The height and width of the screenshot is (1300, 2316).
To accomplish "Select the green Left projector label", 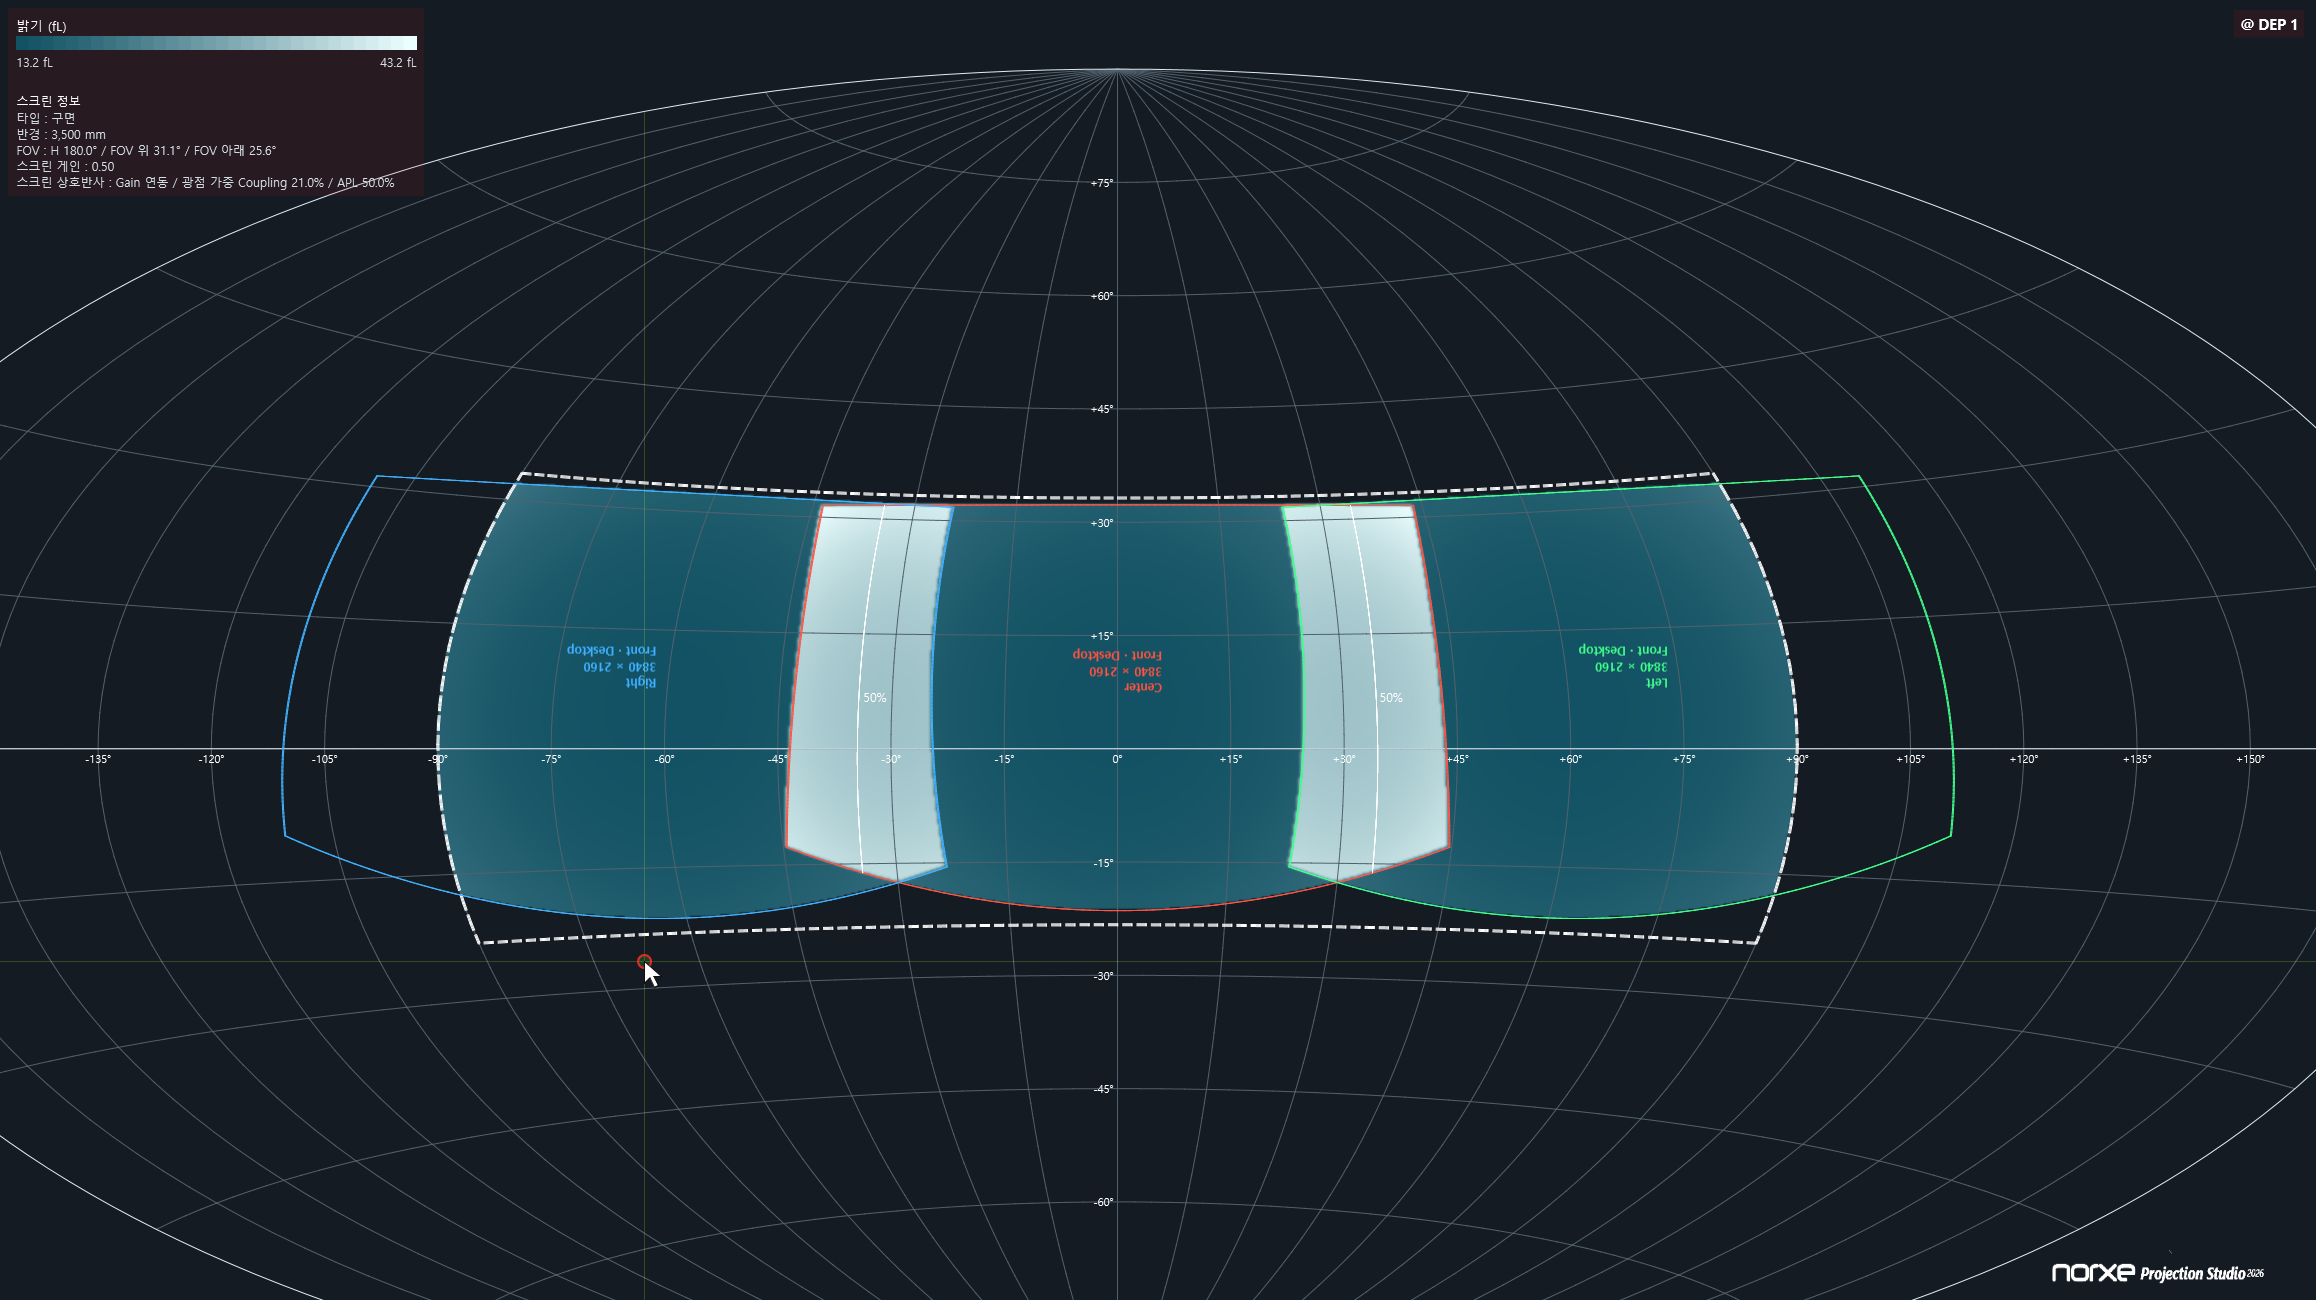I will click(1623, 666).
